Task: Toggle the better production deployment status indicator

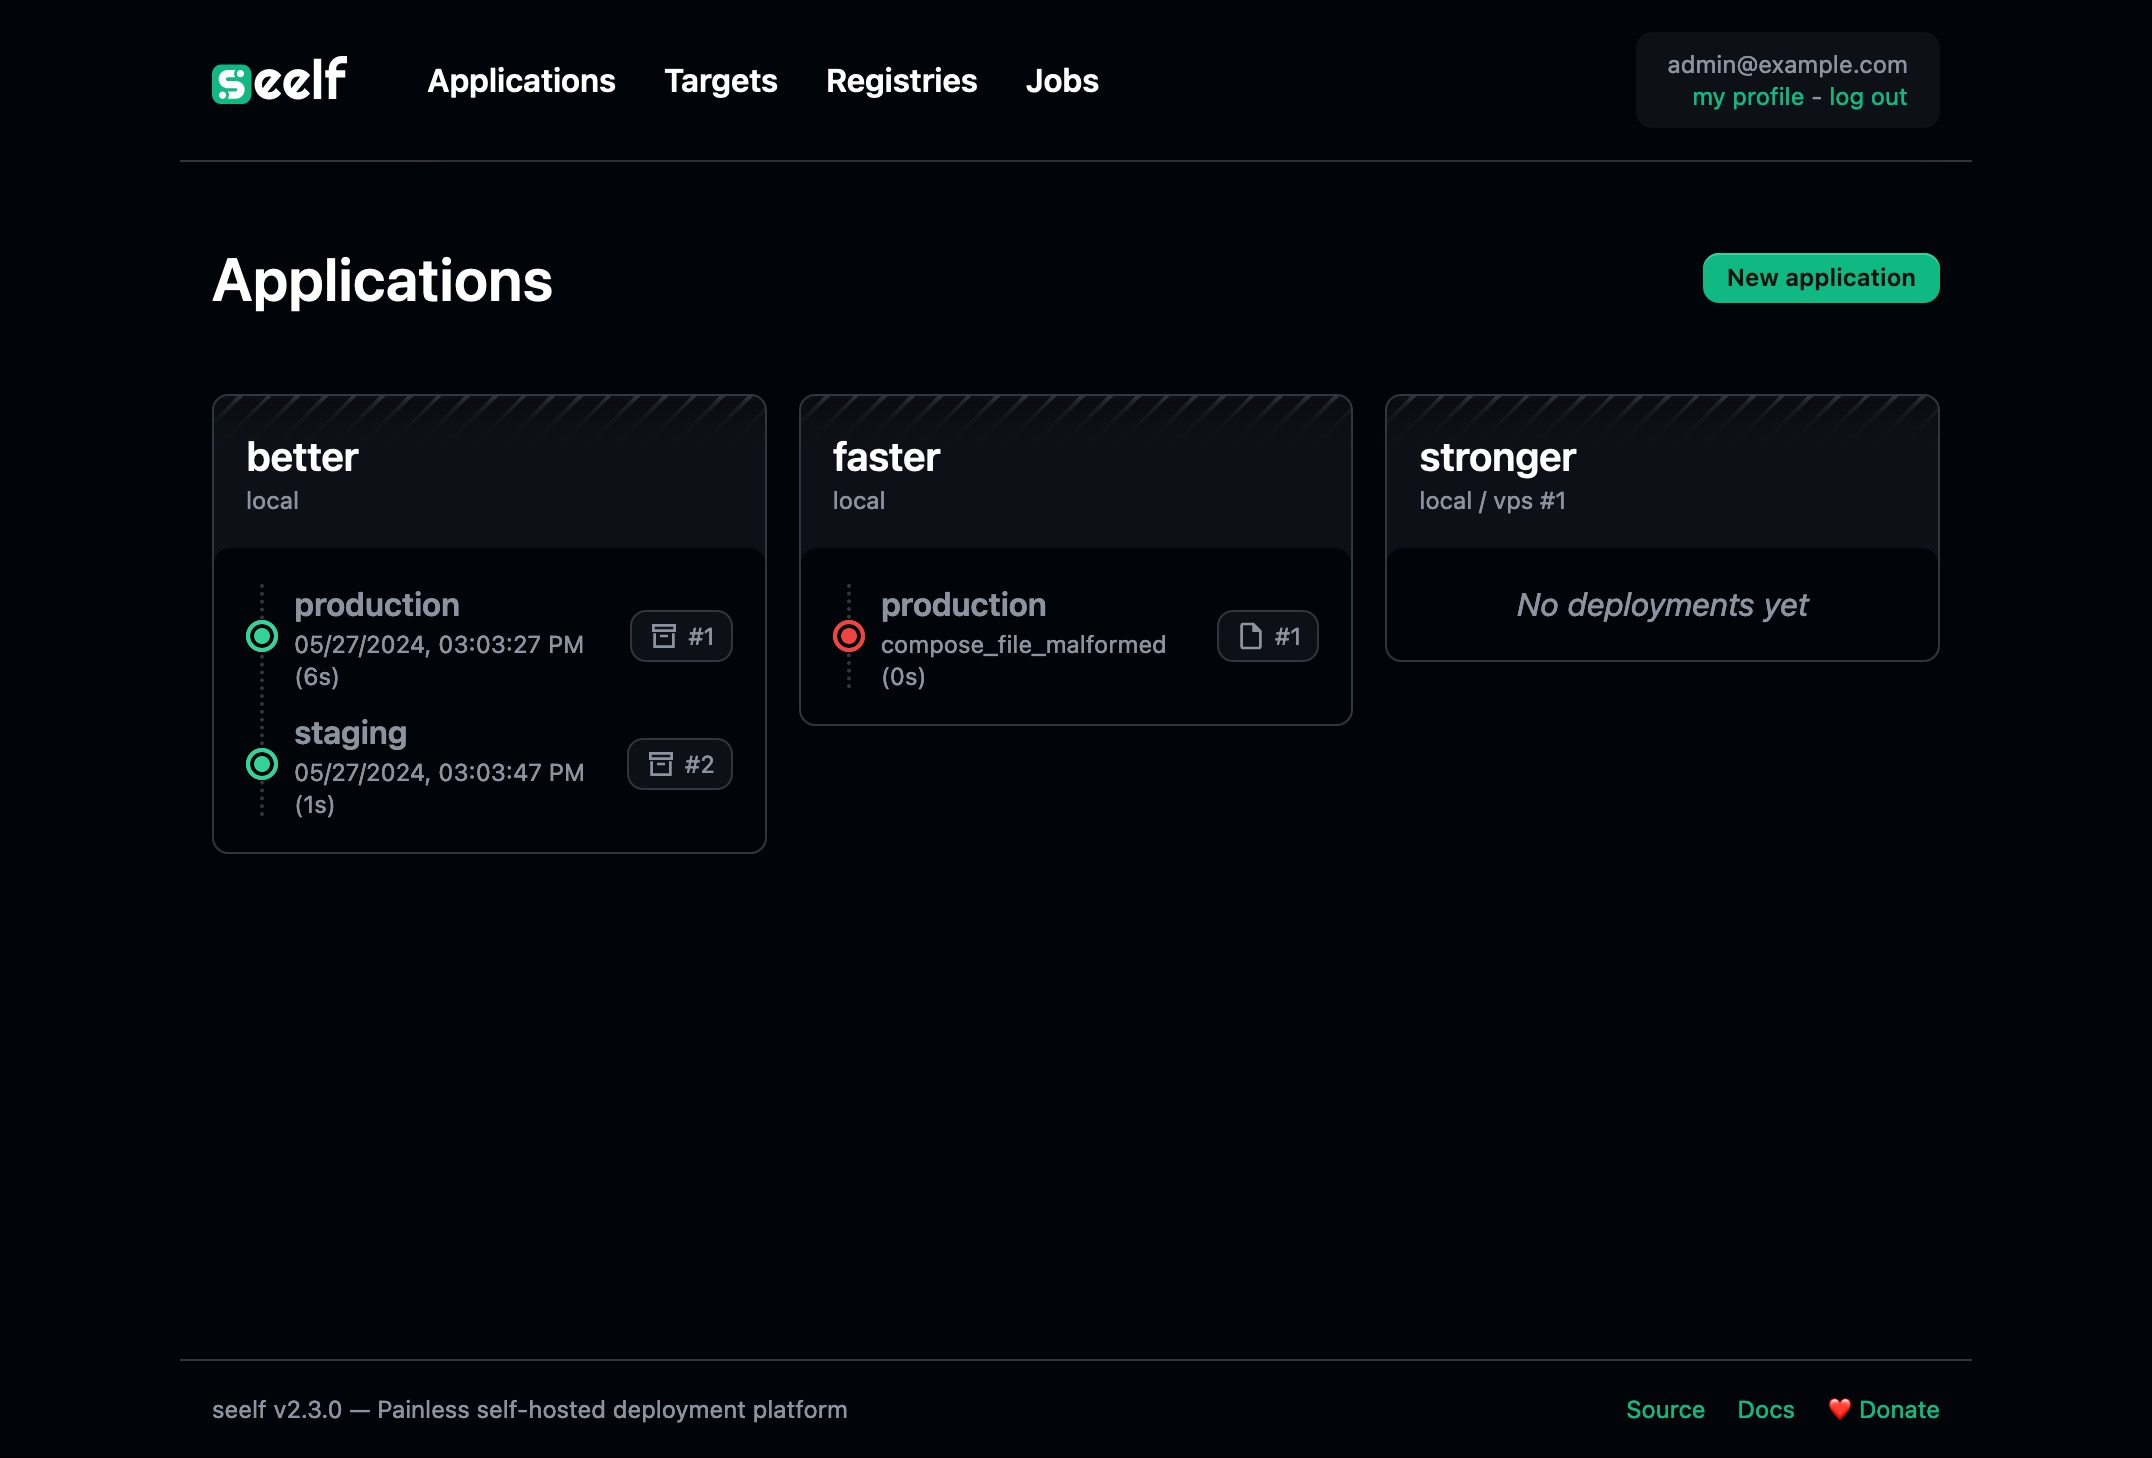Action: [x=262, y=636]
